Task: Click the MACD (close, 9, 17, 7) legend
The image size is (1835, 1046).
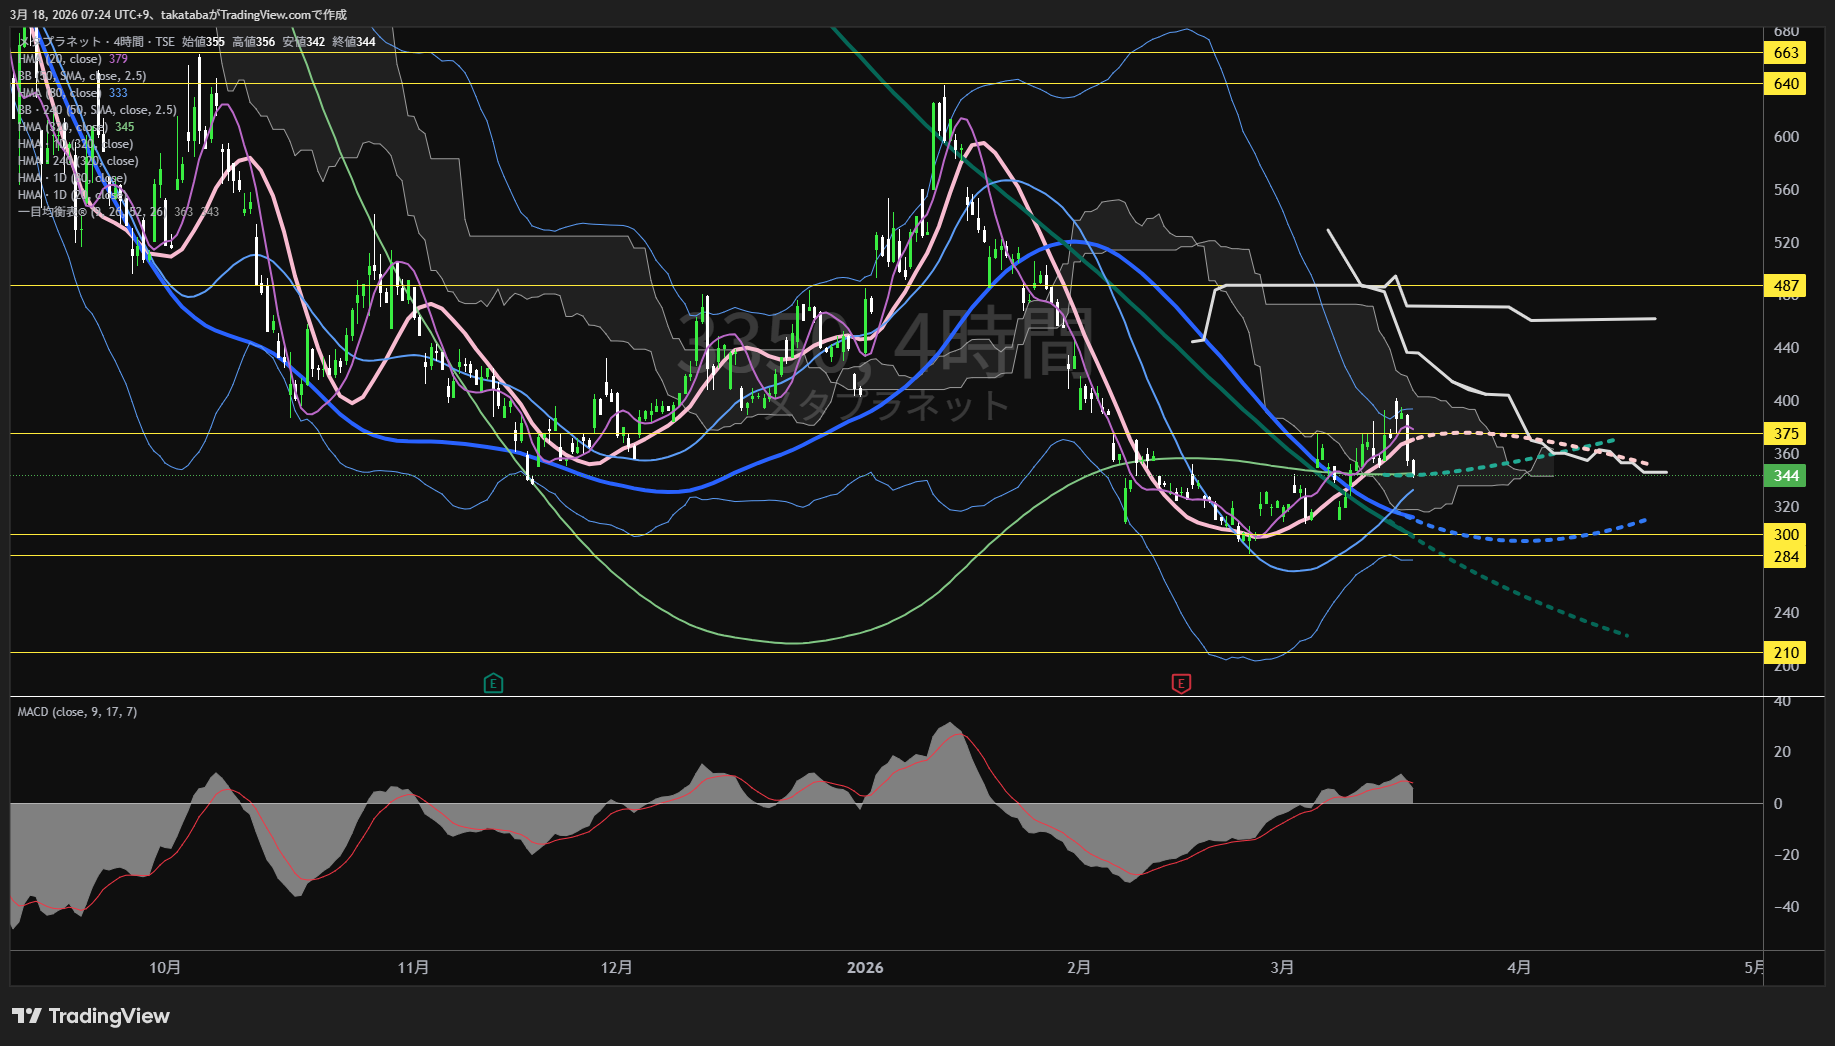Action: 77,712
